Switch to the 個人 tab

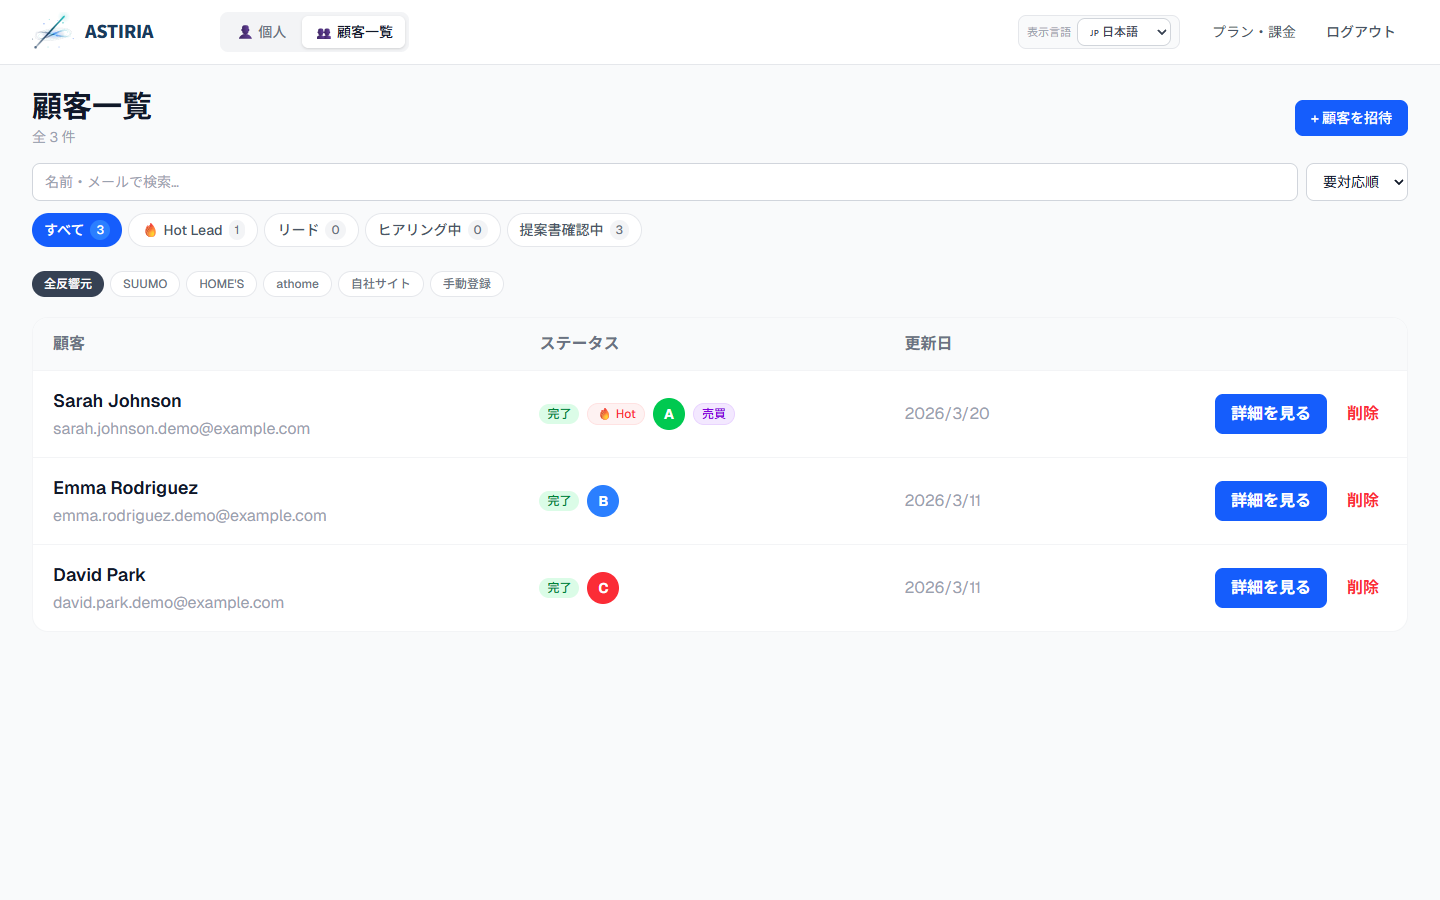pyautogui.click(x=262, y=32)
